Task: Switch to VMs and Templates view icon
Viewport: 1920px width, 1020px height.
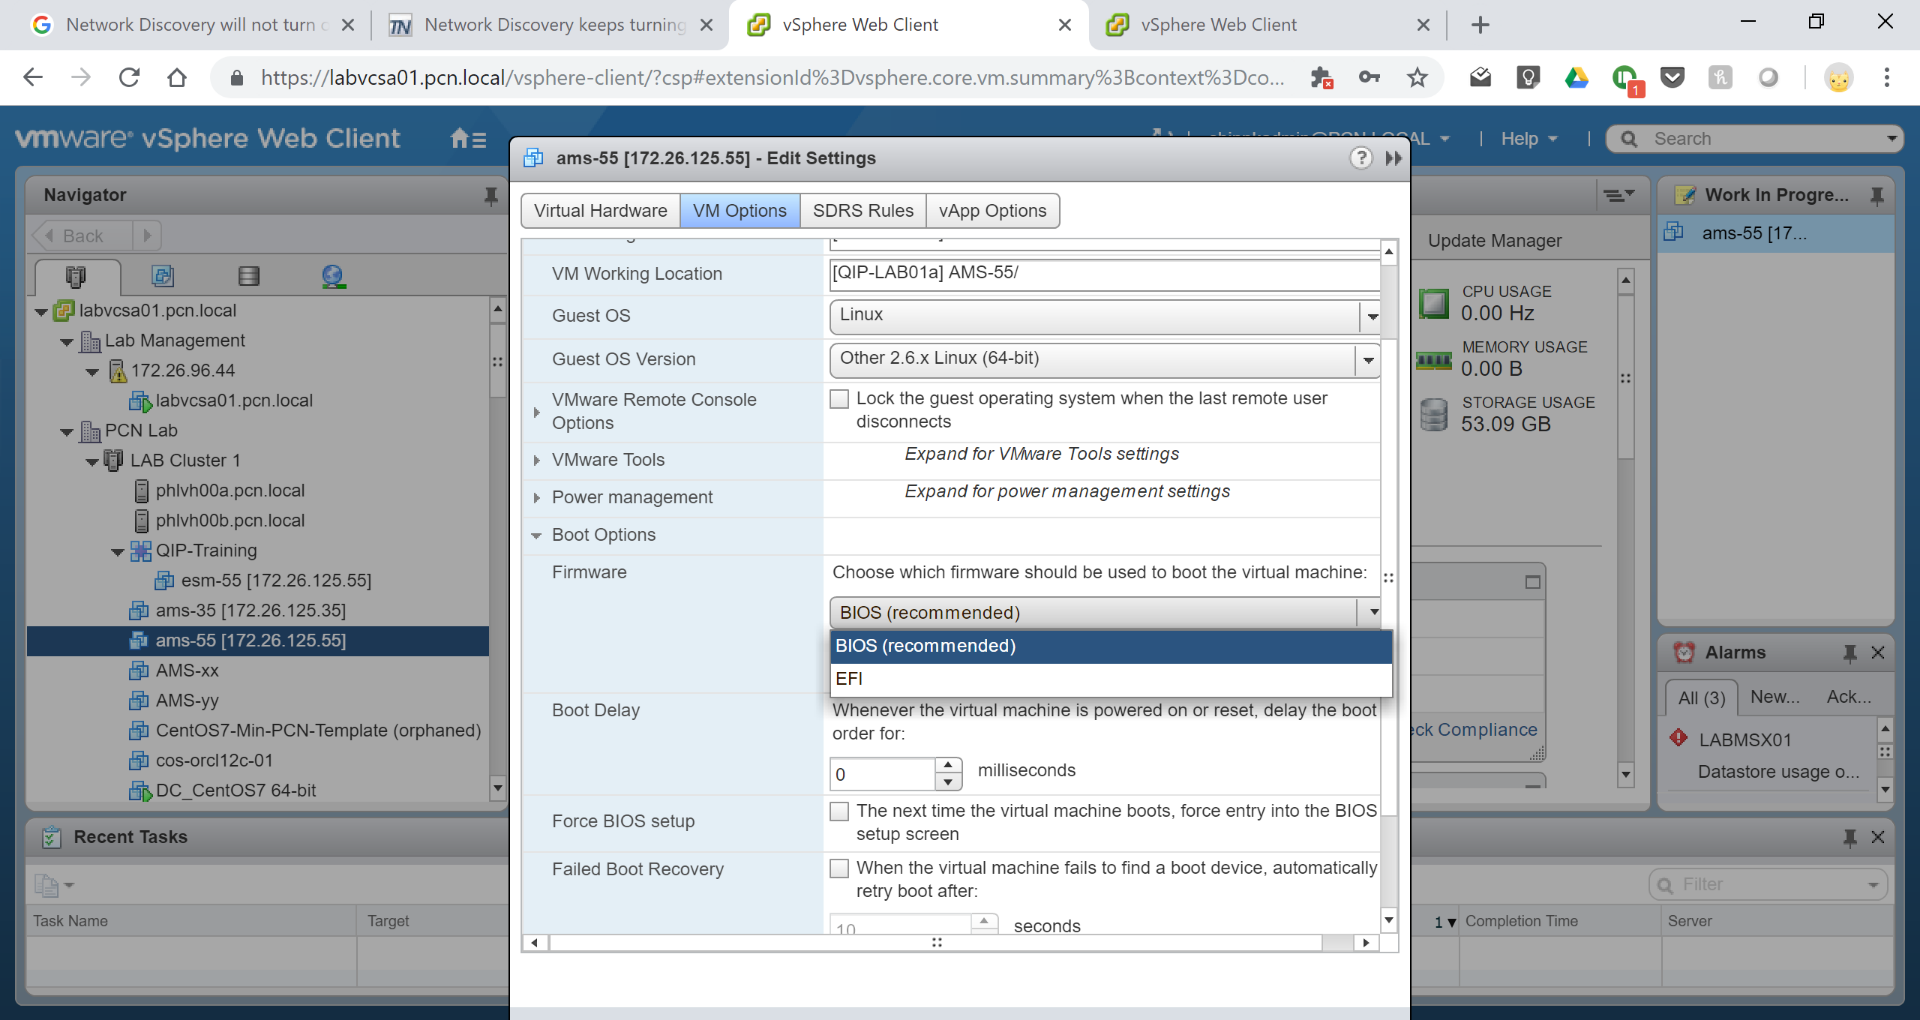Action: [x=163, y=276]
